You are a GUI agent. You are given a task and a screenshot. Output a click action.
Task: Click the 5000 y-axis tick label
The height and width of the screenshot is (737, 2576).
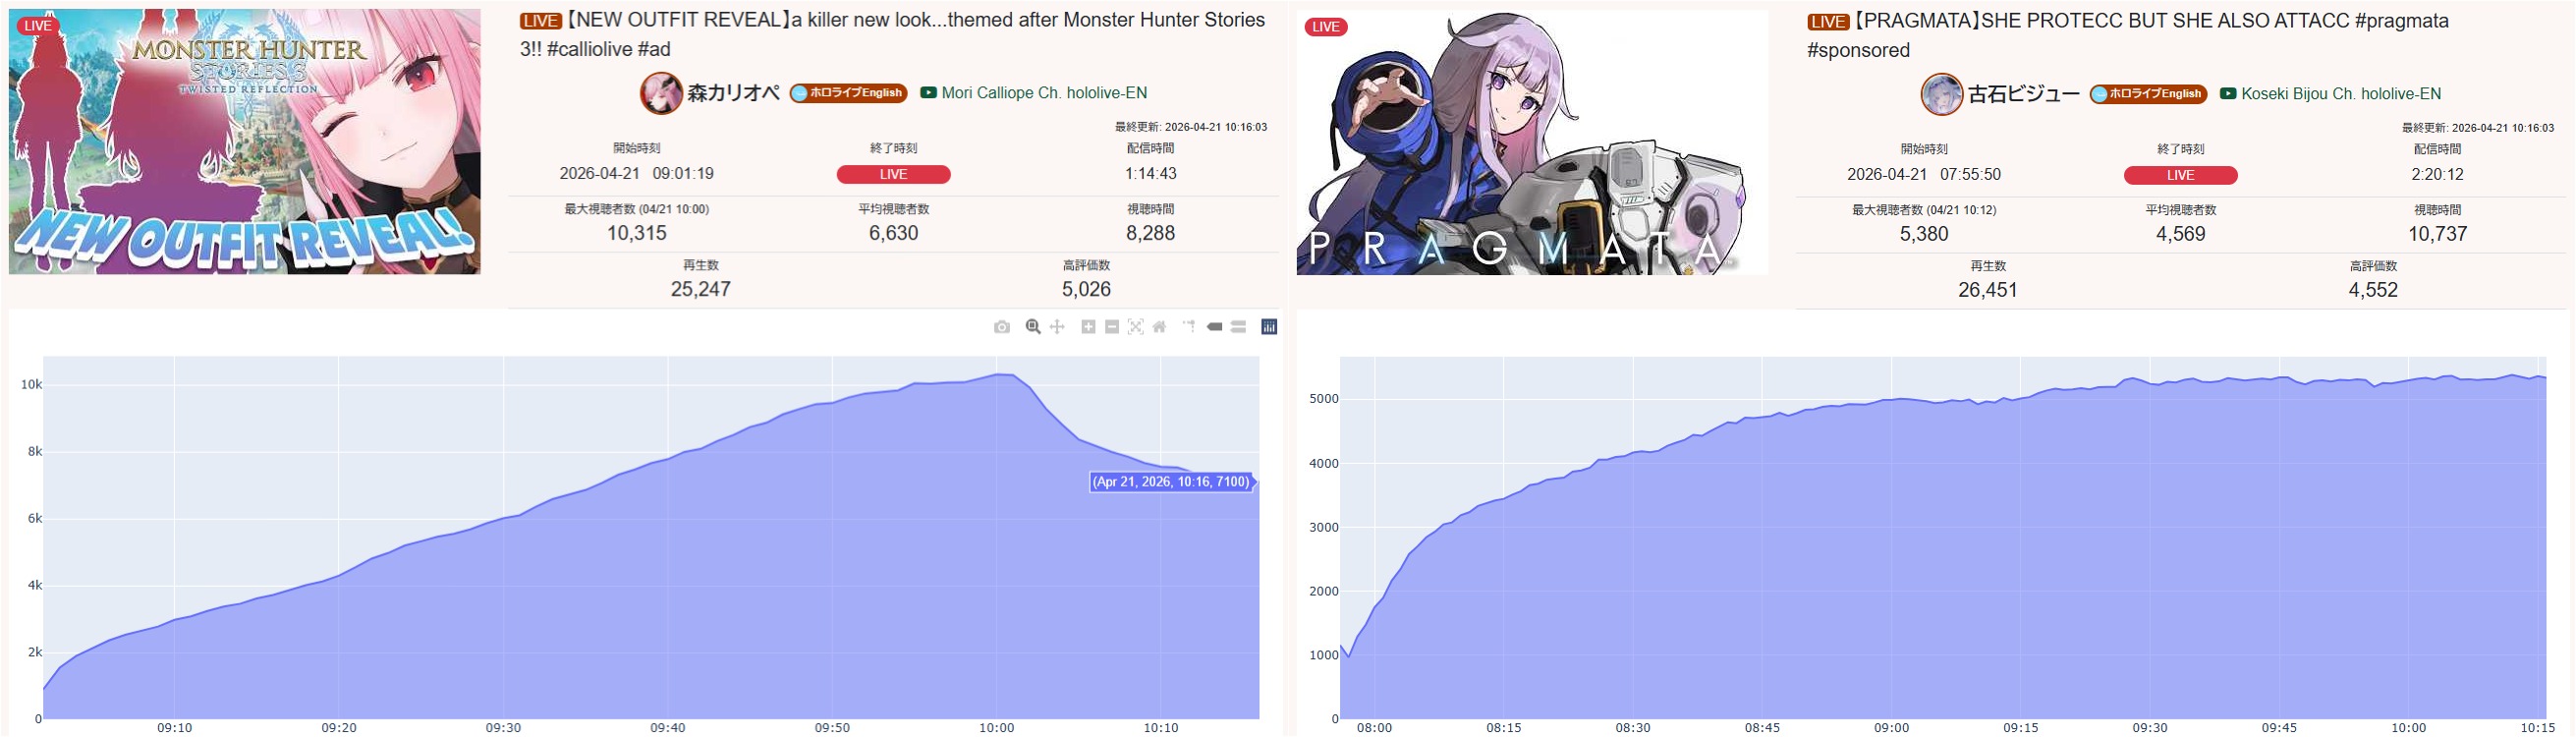(1323, 399)
